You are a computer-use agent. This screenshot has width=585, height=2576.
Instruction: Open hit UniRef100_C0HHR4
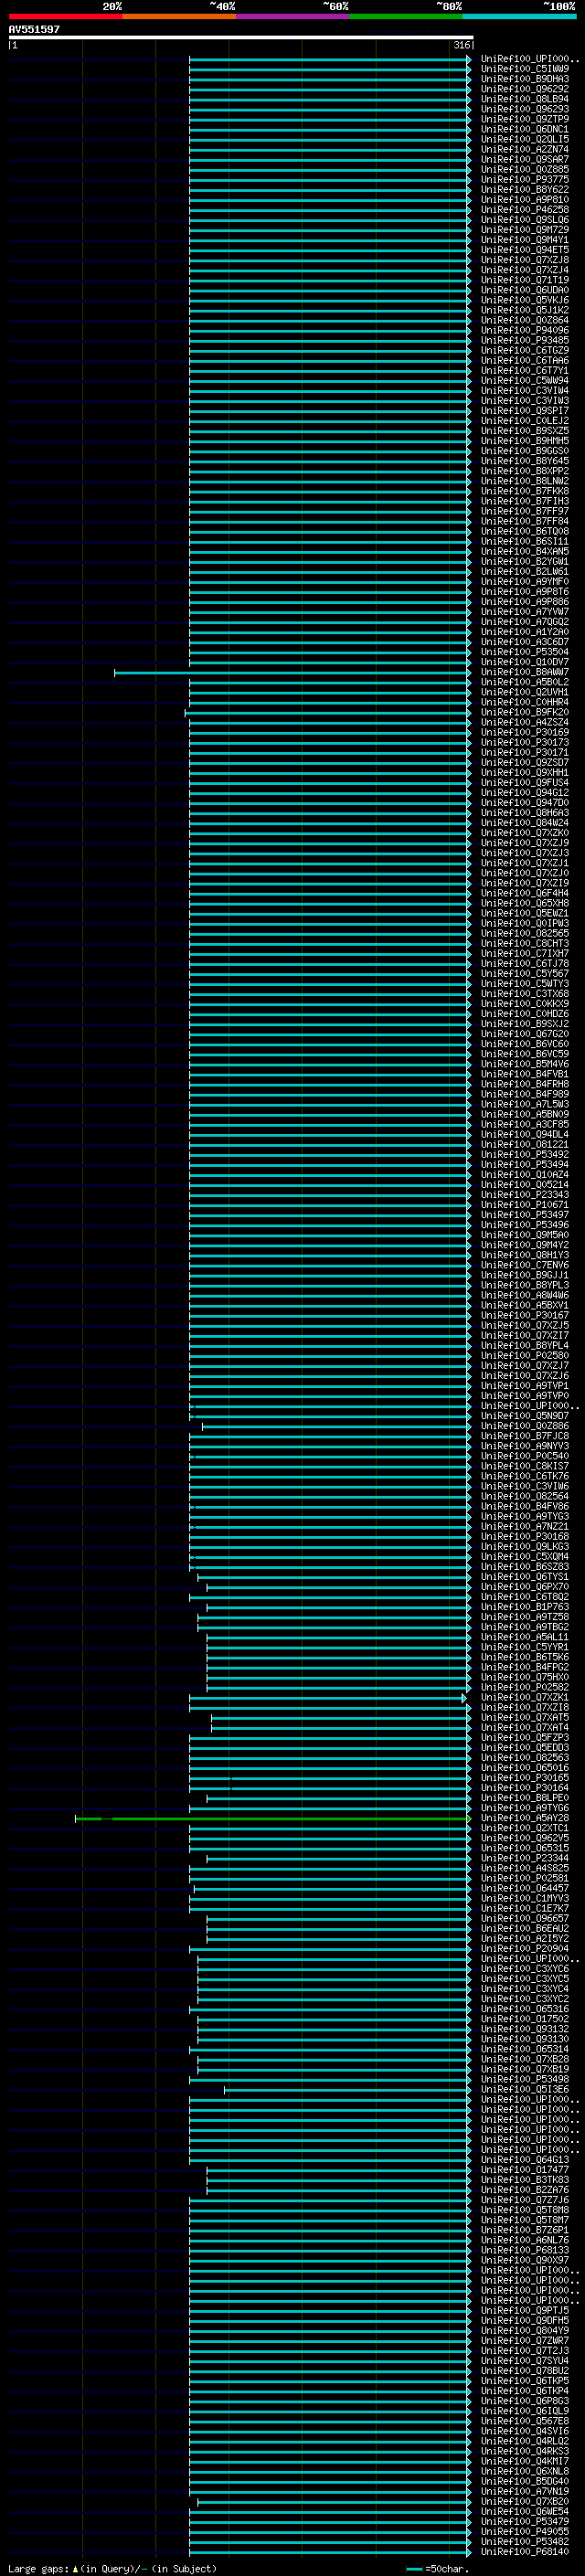525,702
